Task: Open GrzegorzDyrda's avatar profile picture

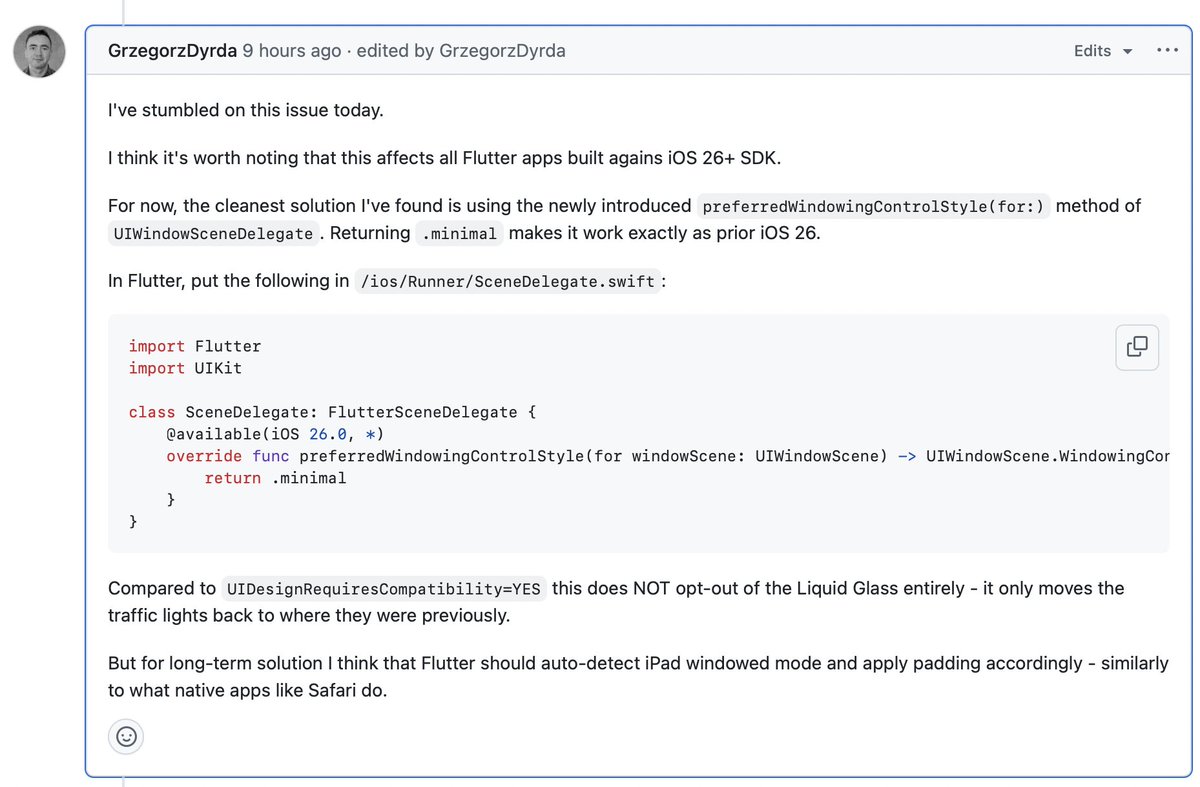Action: [x=39, y=51]
